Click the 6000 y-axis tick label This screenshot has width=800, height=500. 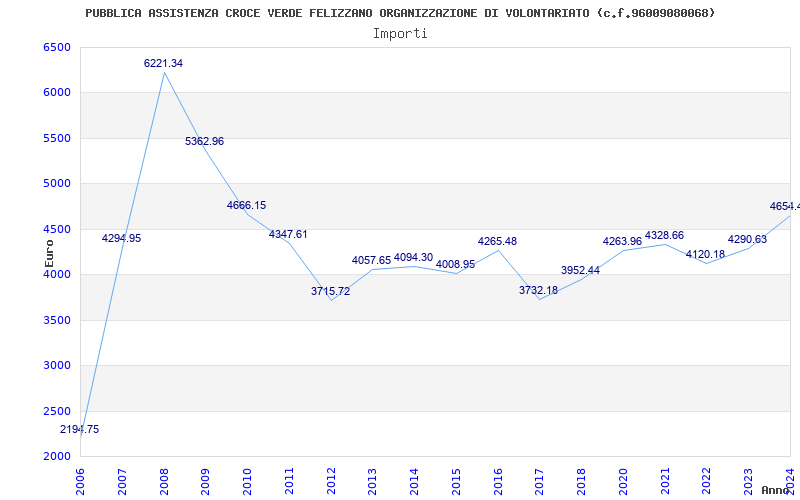pos(57,92)
